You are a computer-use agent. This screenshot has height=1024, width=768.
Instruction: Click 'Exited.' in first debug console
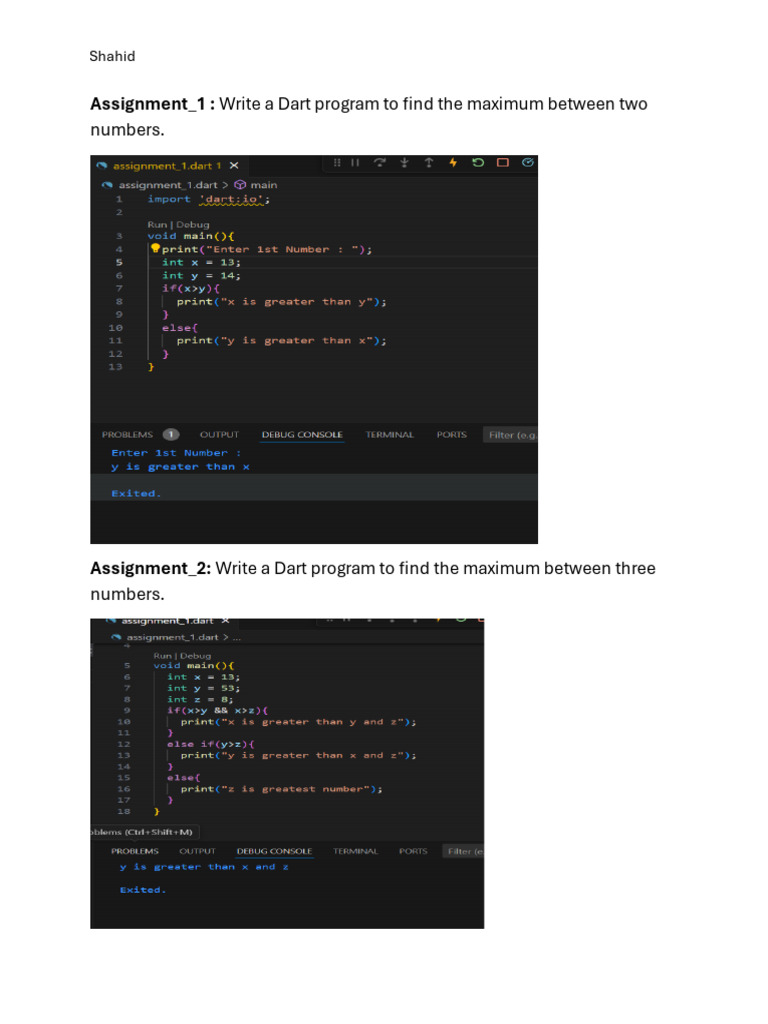pyautogui.click(x=136, y=493)
